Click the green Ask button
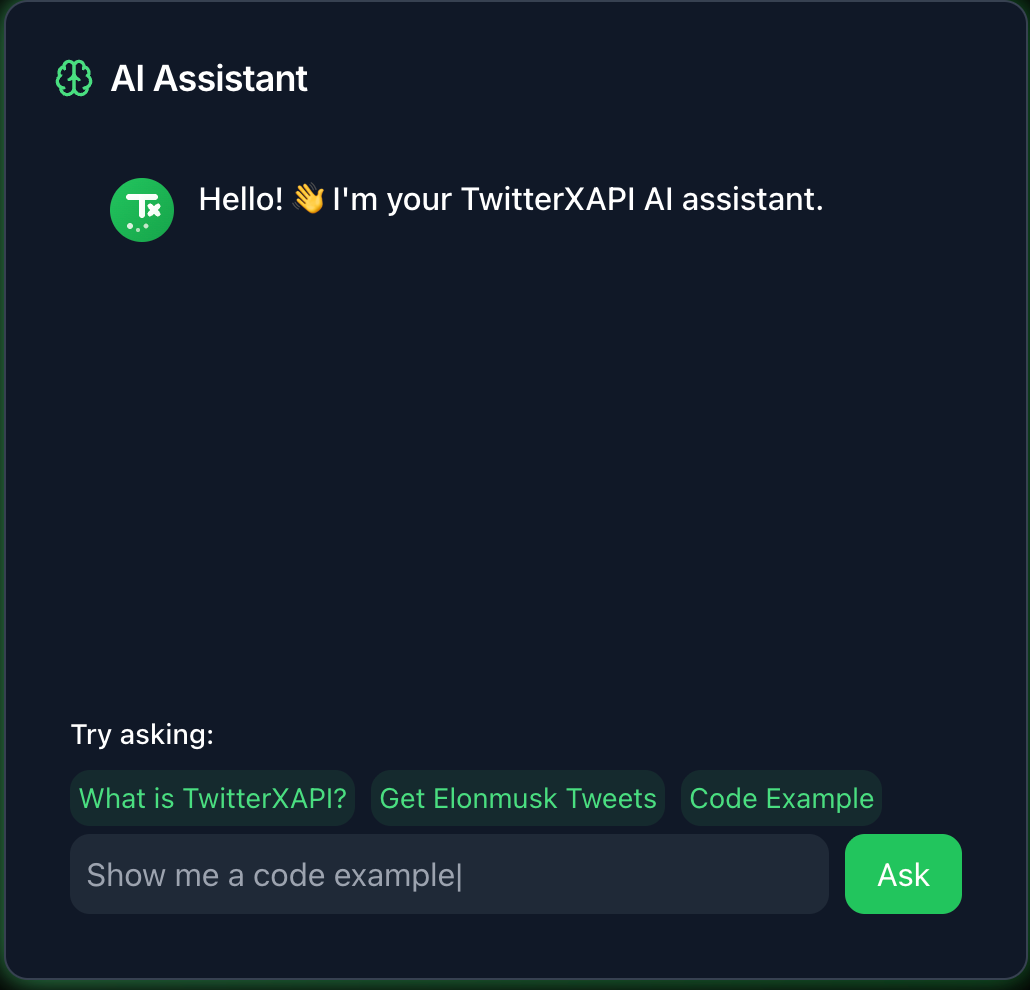 [x=903, y=874]
